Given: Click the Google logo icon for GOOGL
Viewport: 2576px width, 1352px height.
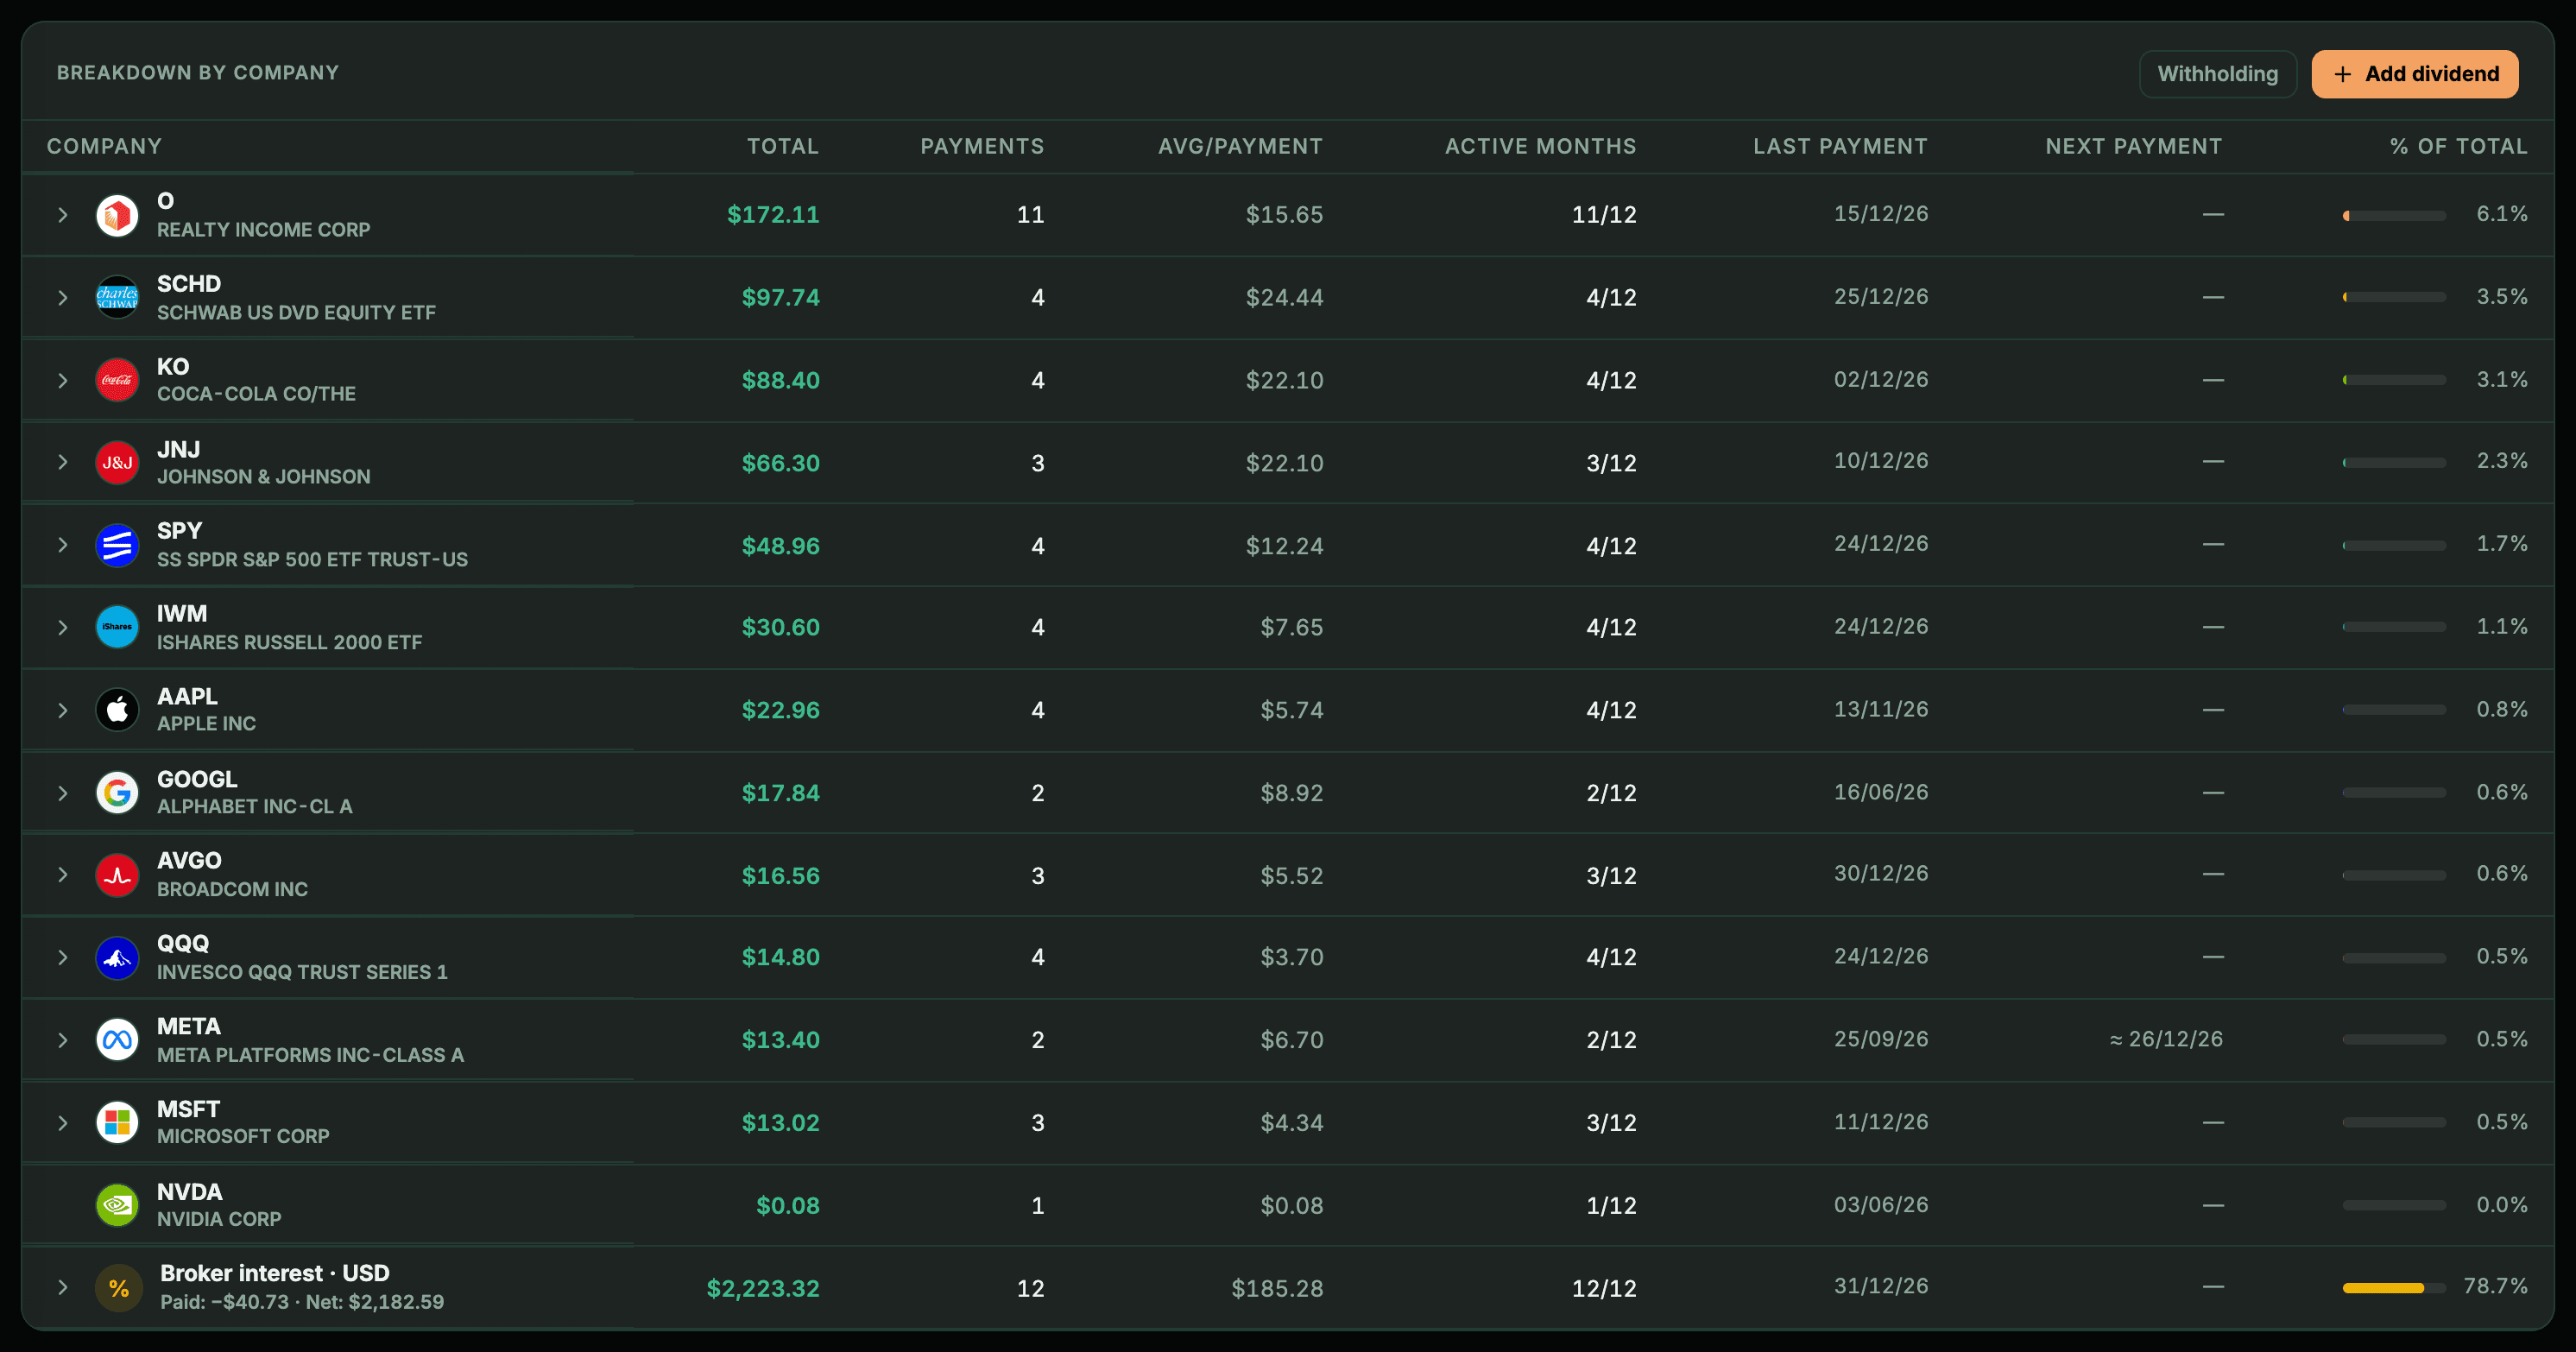Looking at the screenshot, I should 117,793.
